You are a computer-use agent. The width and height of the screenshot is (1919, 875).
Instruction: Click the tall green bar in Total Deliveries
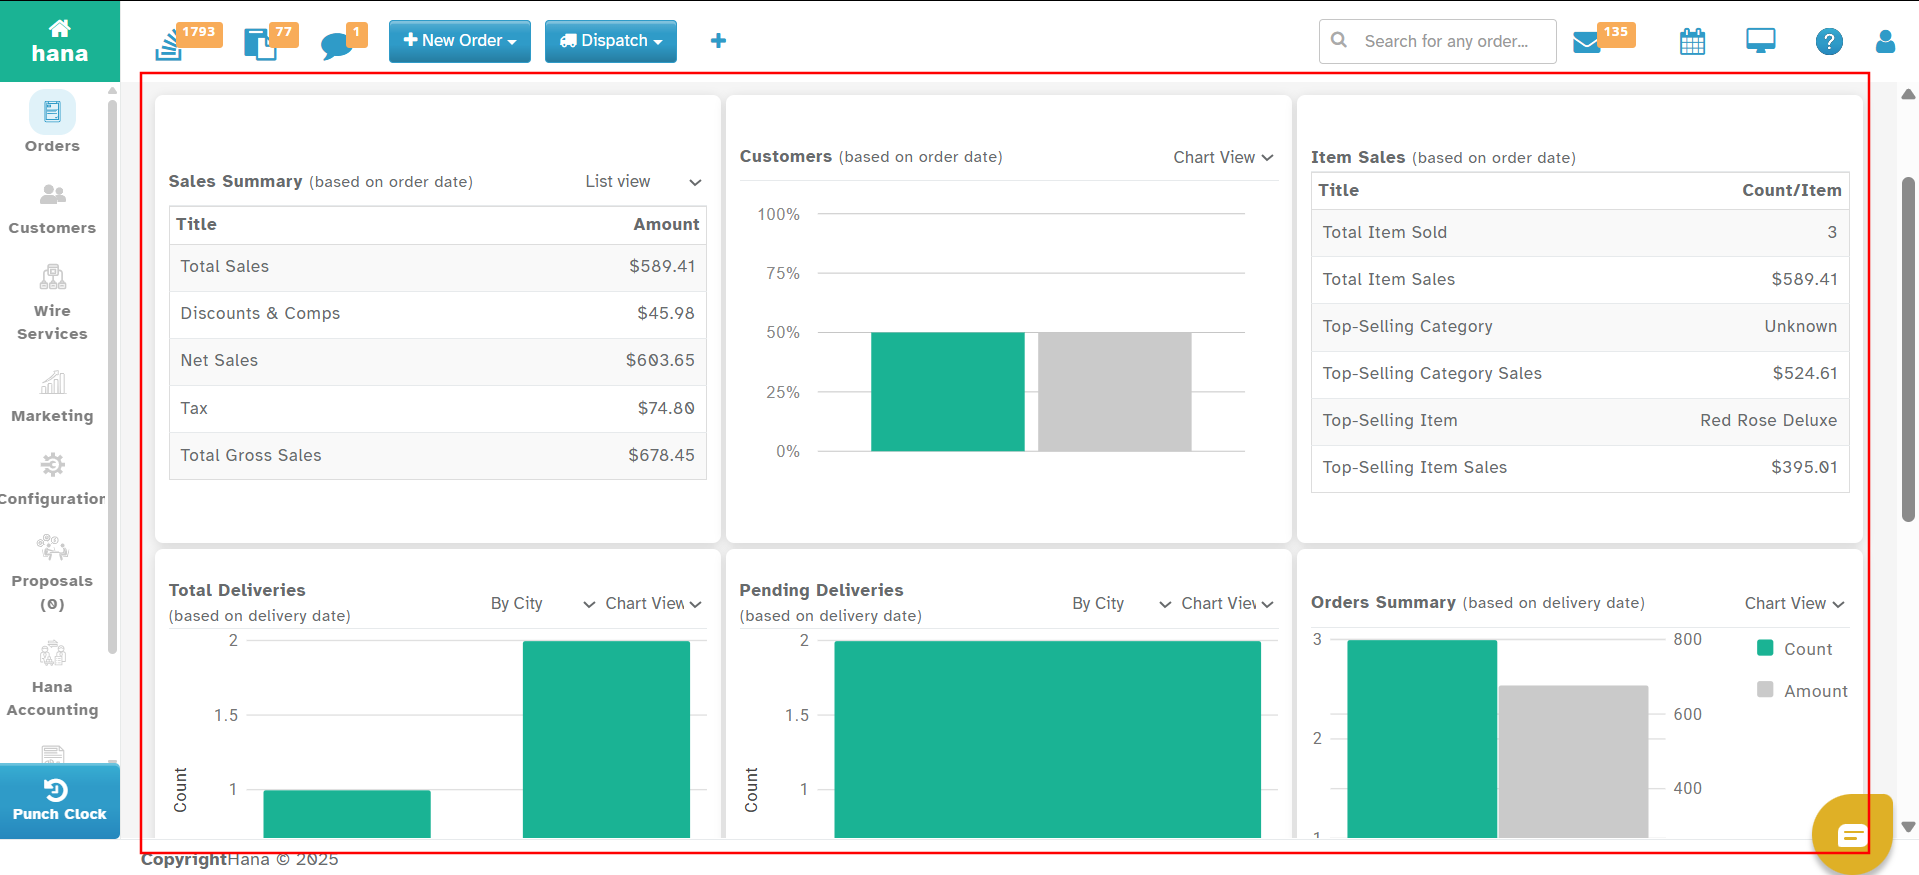coord(606,739)
